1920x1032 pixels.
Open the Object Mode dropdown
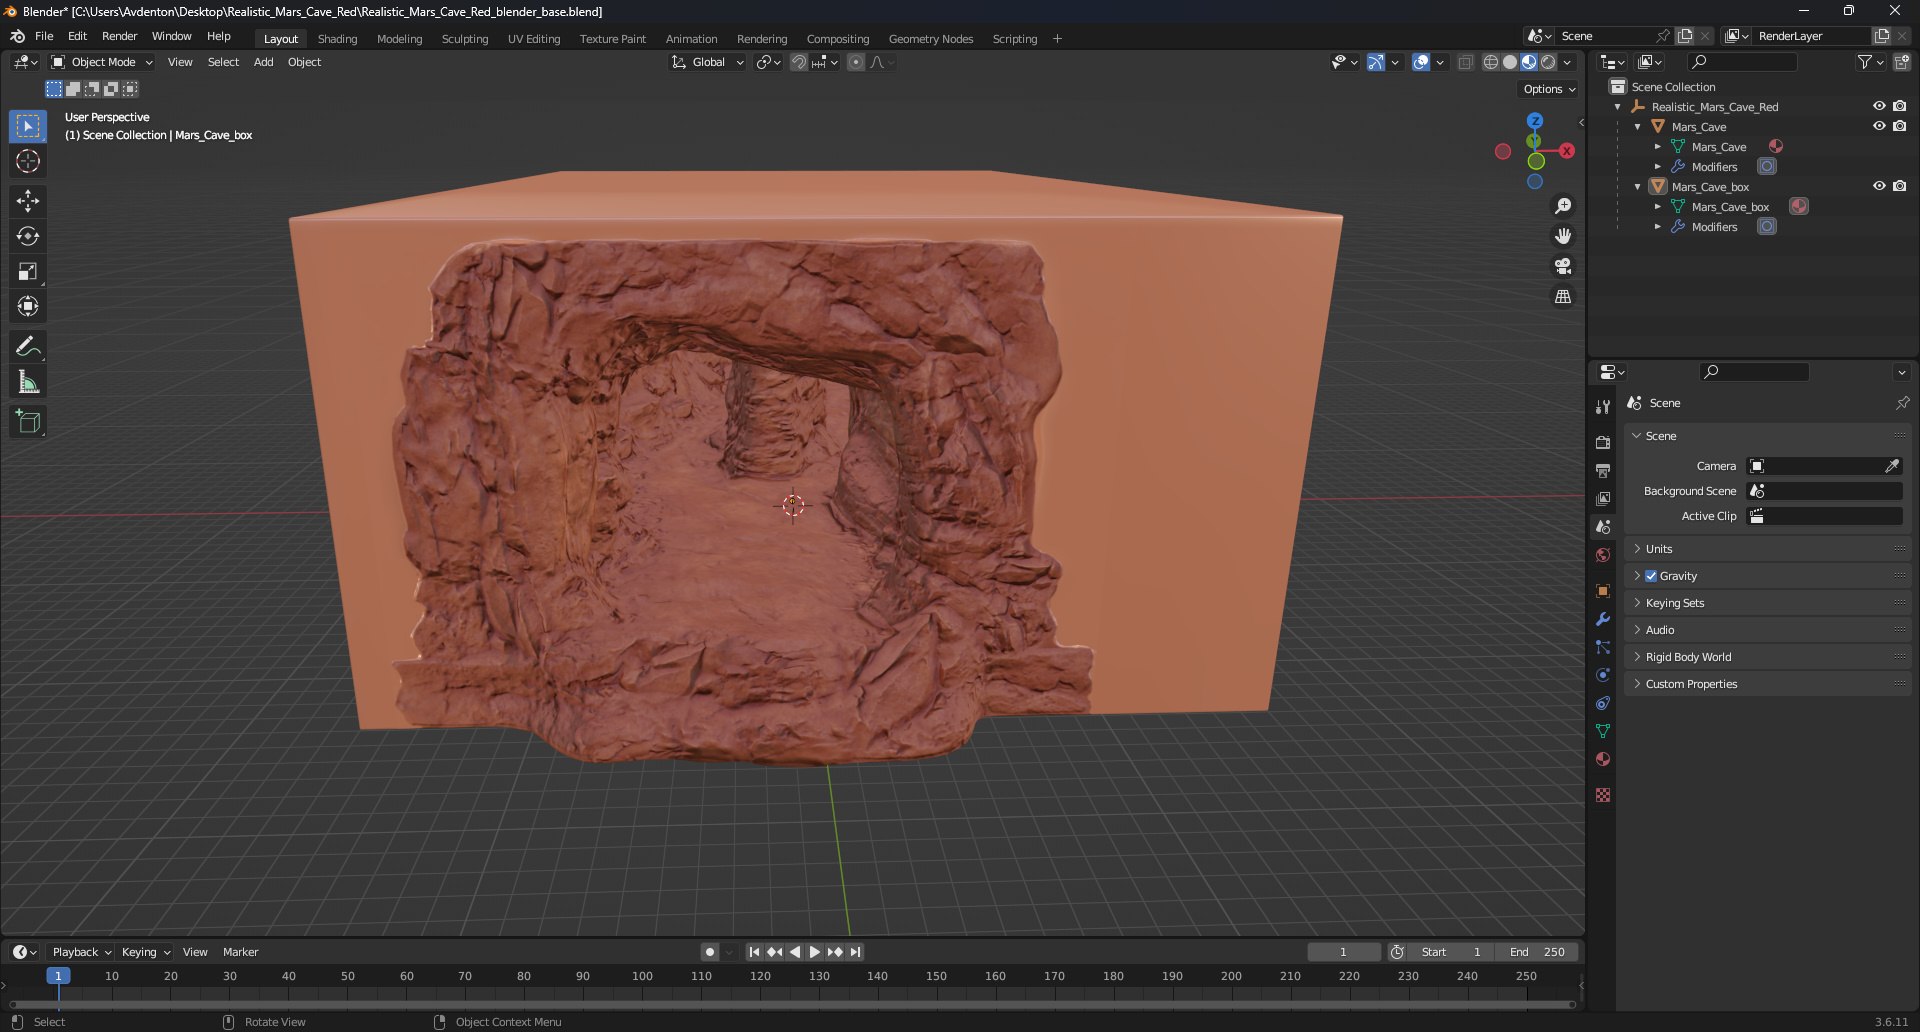click(x=102, y=62)
